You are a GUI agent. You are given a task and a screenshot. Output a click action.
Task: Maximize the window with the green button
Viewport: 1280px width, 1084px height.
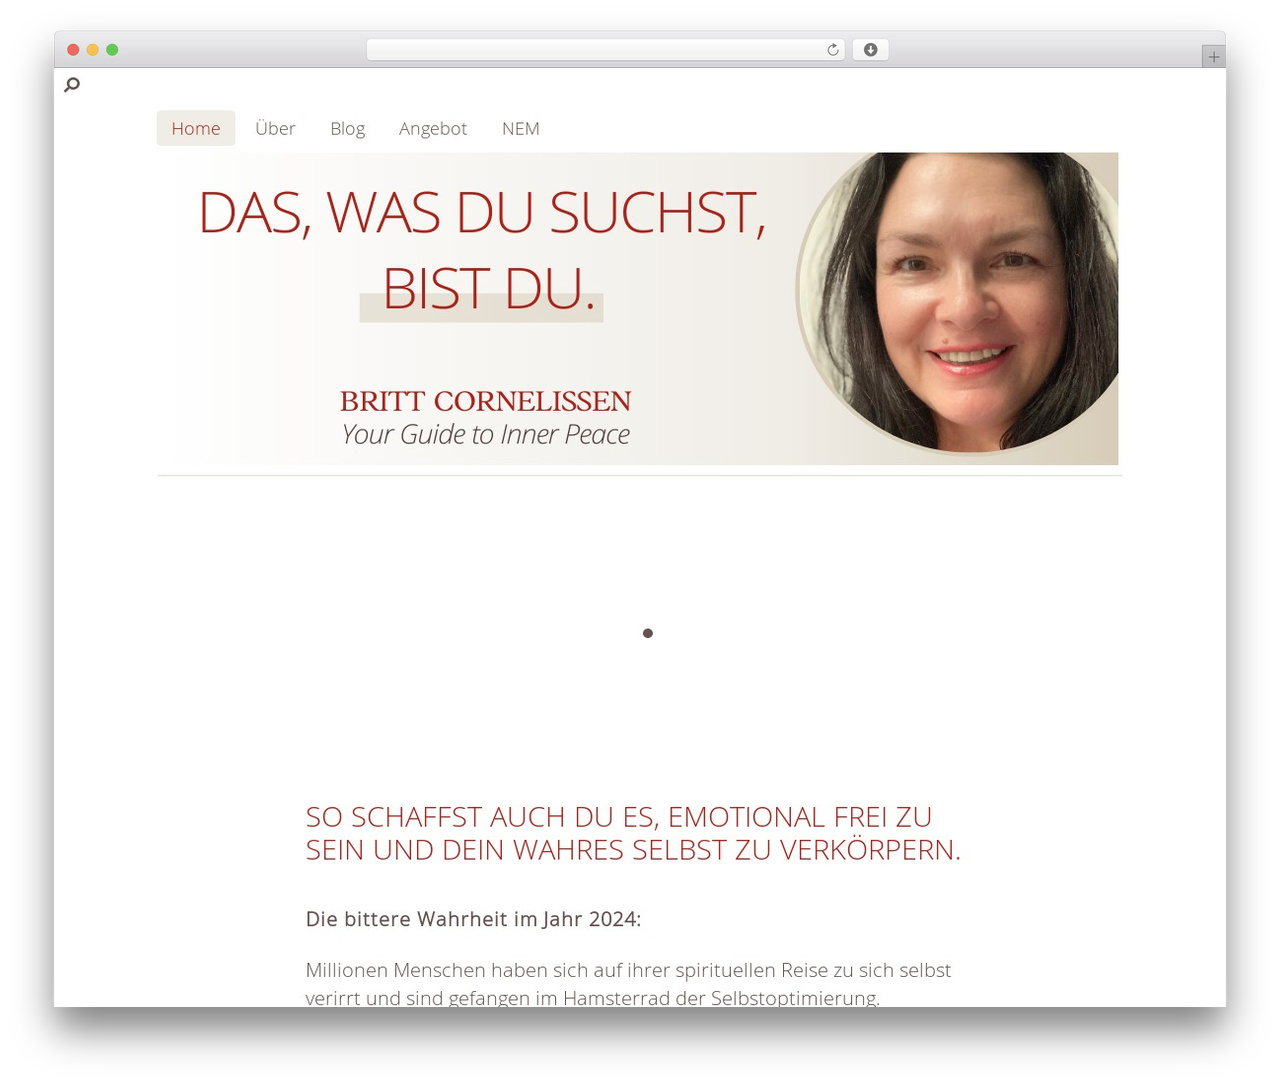tap(112, 50)
